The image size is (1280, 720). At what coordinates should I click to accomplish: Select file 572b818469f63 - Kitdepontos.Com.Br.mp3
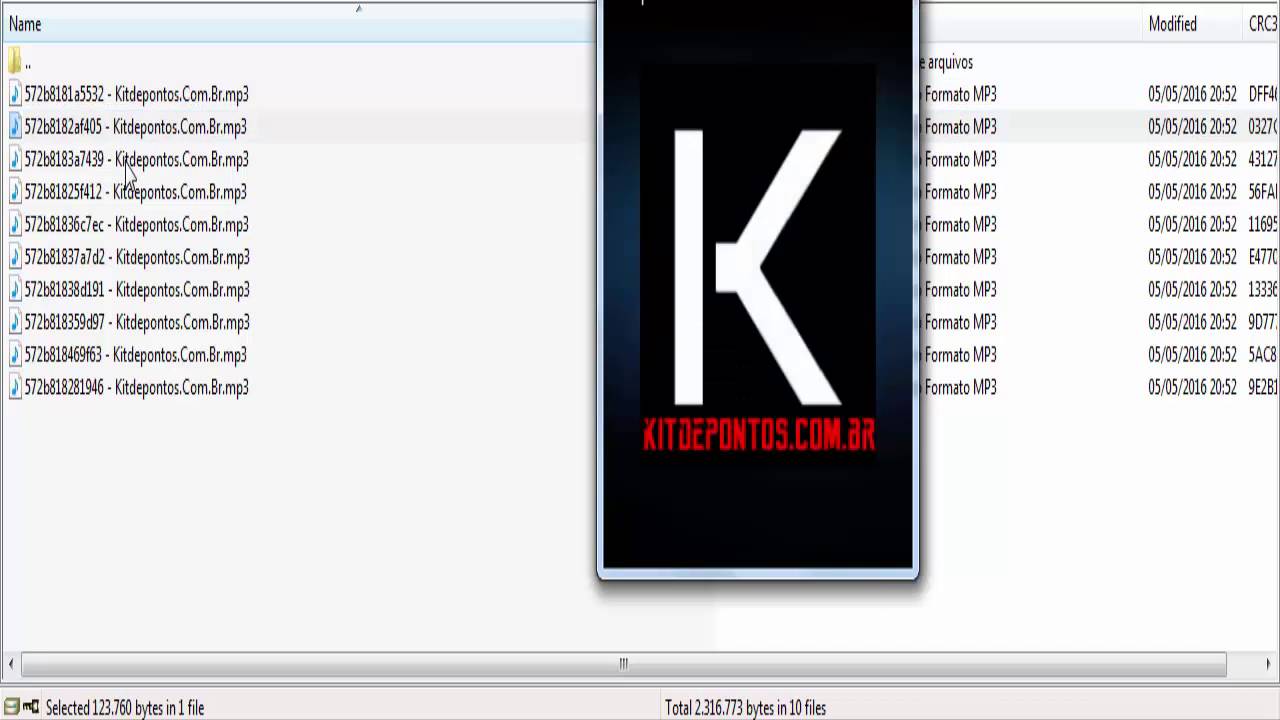(x=135, y=355)
